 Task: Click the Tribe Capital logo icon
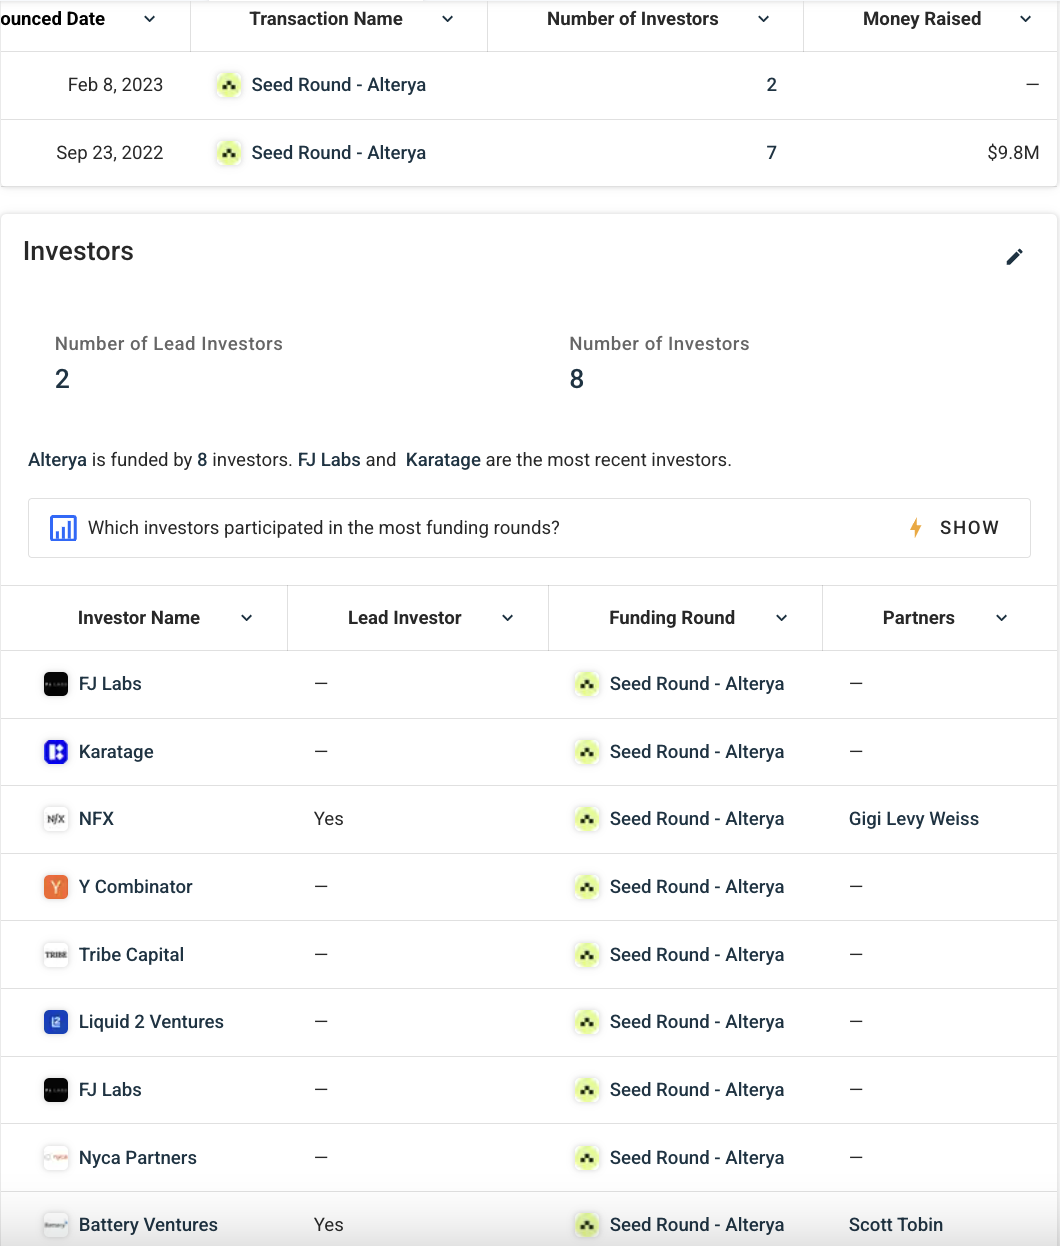[x=56, y=955]
